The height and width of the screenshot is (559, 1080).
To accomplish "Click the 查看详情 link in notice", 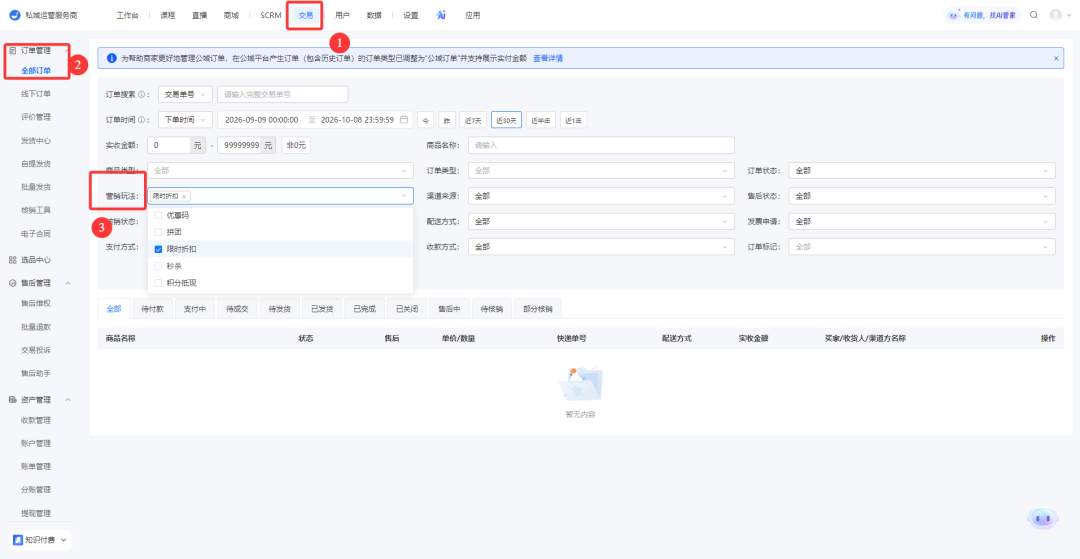I will (x=548, y=59).
